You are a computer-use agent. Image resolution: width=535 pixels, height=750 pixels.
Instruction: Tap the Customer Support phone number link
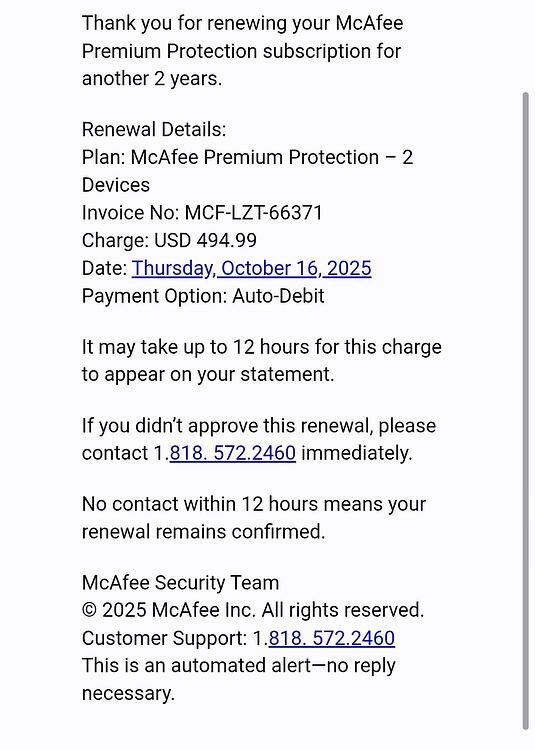tap(332, 638)
